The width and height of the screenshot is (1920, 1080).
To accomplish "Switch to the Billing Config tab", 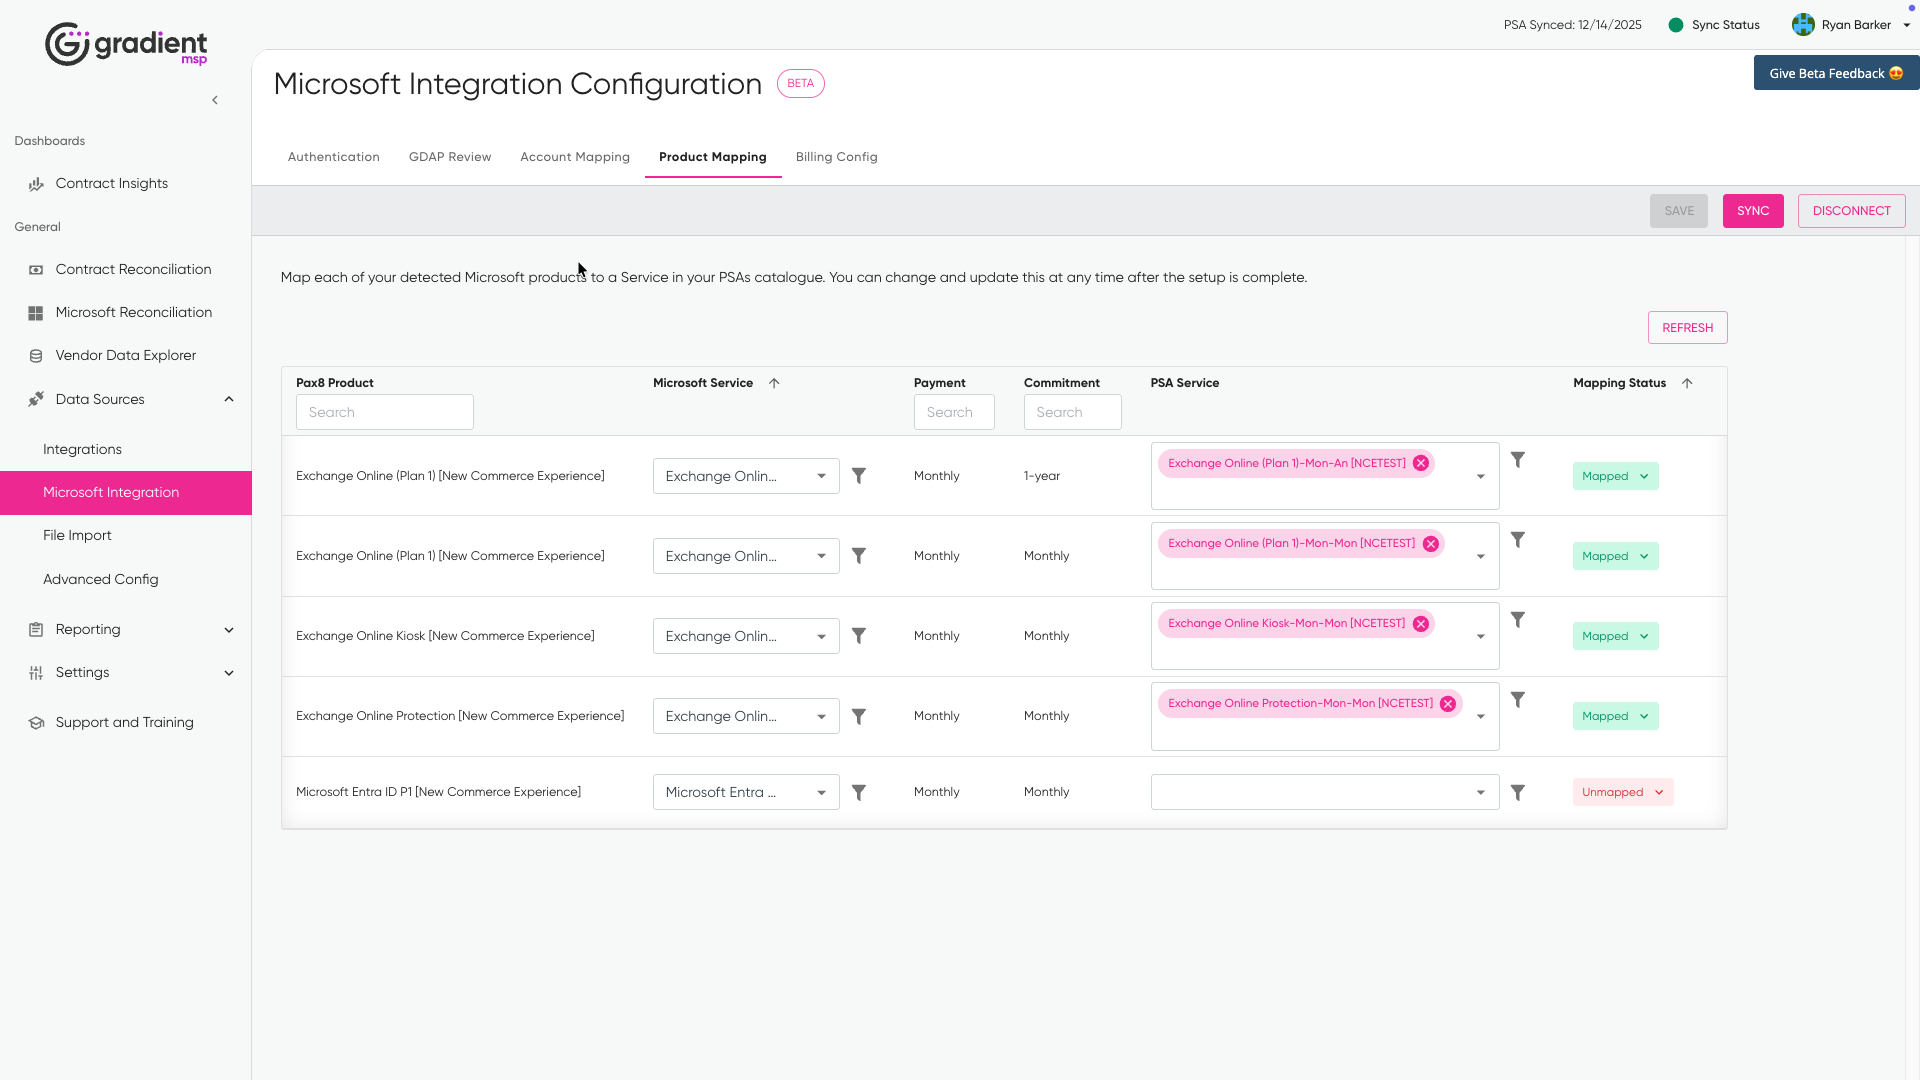I will tap(837, 157).
